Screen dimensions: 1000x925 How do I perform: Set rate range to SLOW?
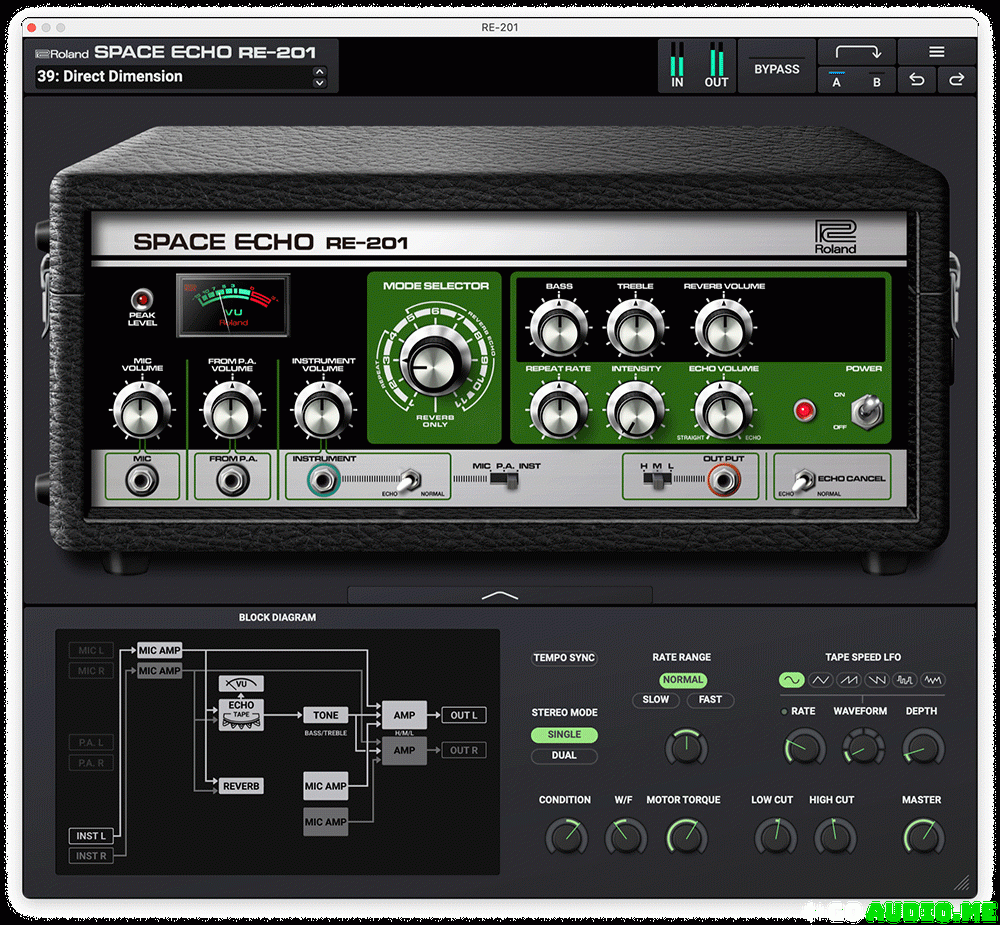click(x=656, y=700)
